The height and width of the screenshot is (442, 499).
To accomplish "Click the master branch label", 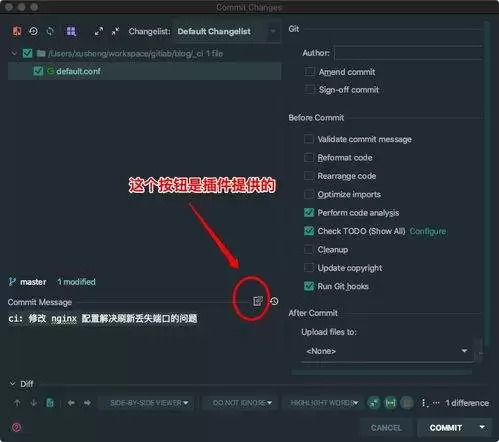I will 33,282.
